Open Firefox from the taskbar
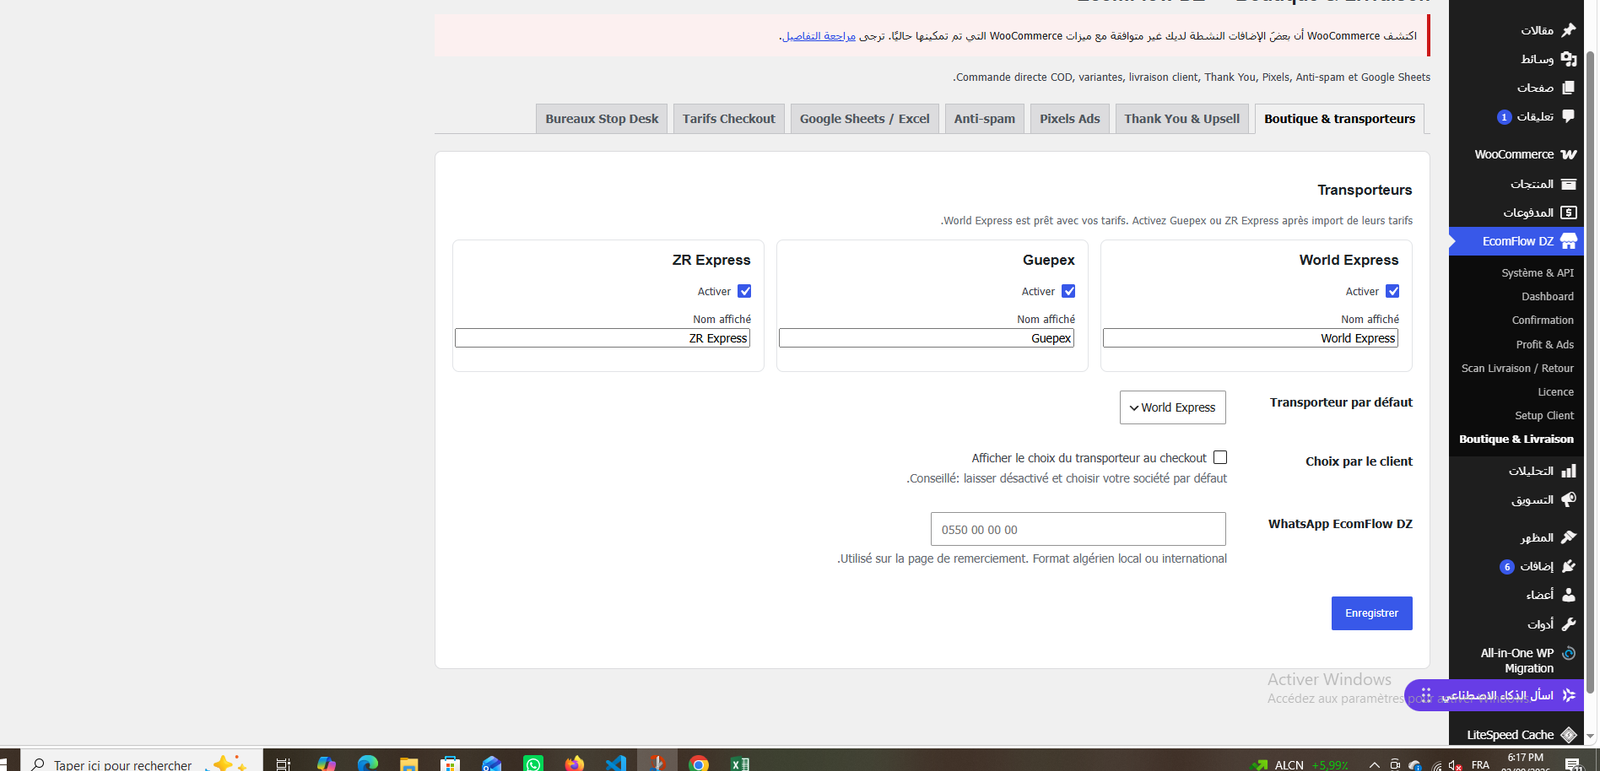 coord(574,764)
